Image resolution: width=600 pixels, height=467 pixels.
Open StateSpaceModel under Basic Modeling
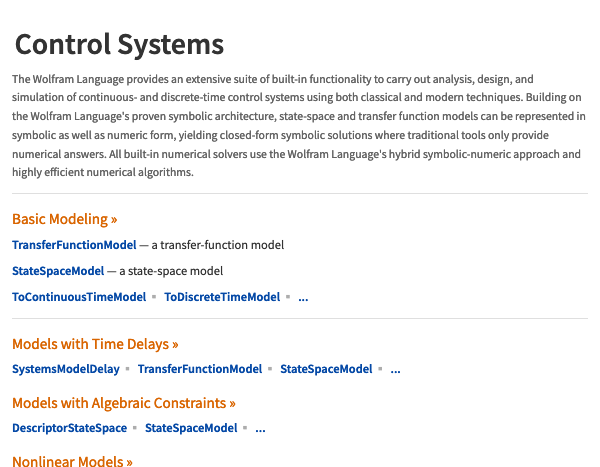click(58, 271)
